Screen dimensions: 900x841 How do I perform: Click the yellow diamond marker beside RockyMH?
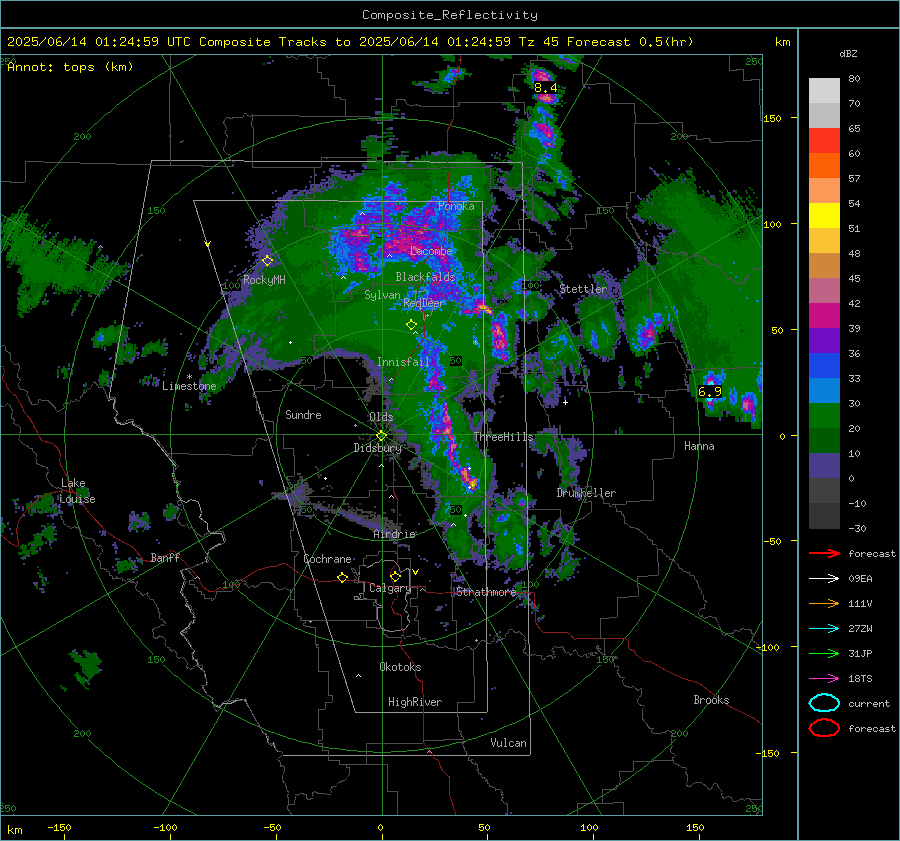(267, 261)
